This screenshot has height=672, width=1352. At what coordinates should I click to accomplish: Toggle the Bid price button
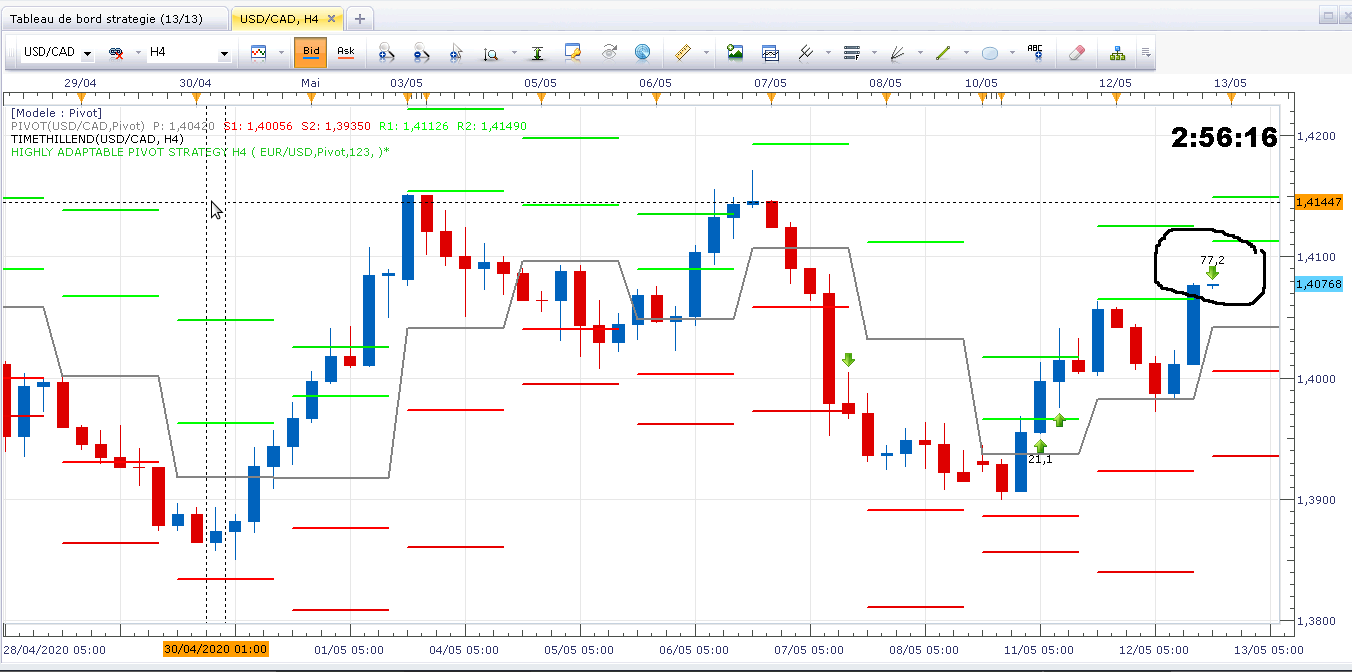pyautogui.click(x=311, y=53)
